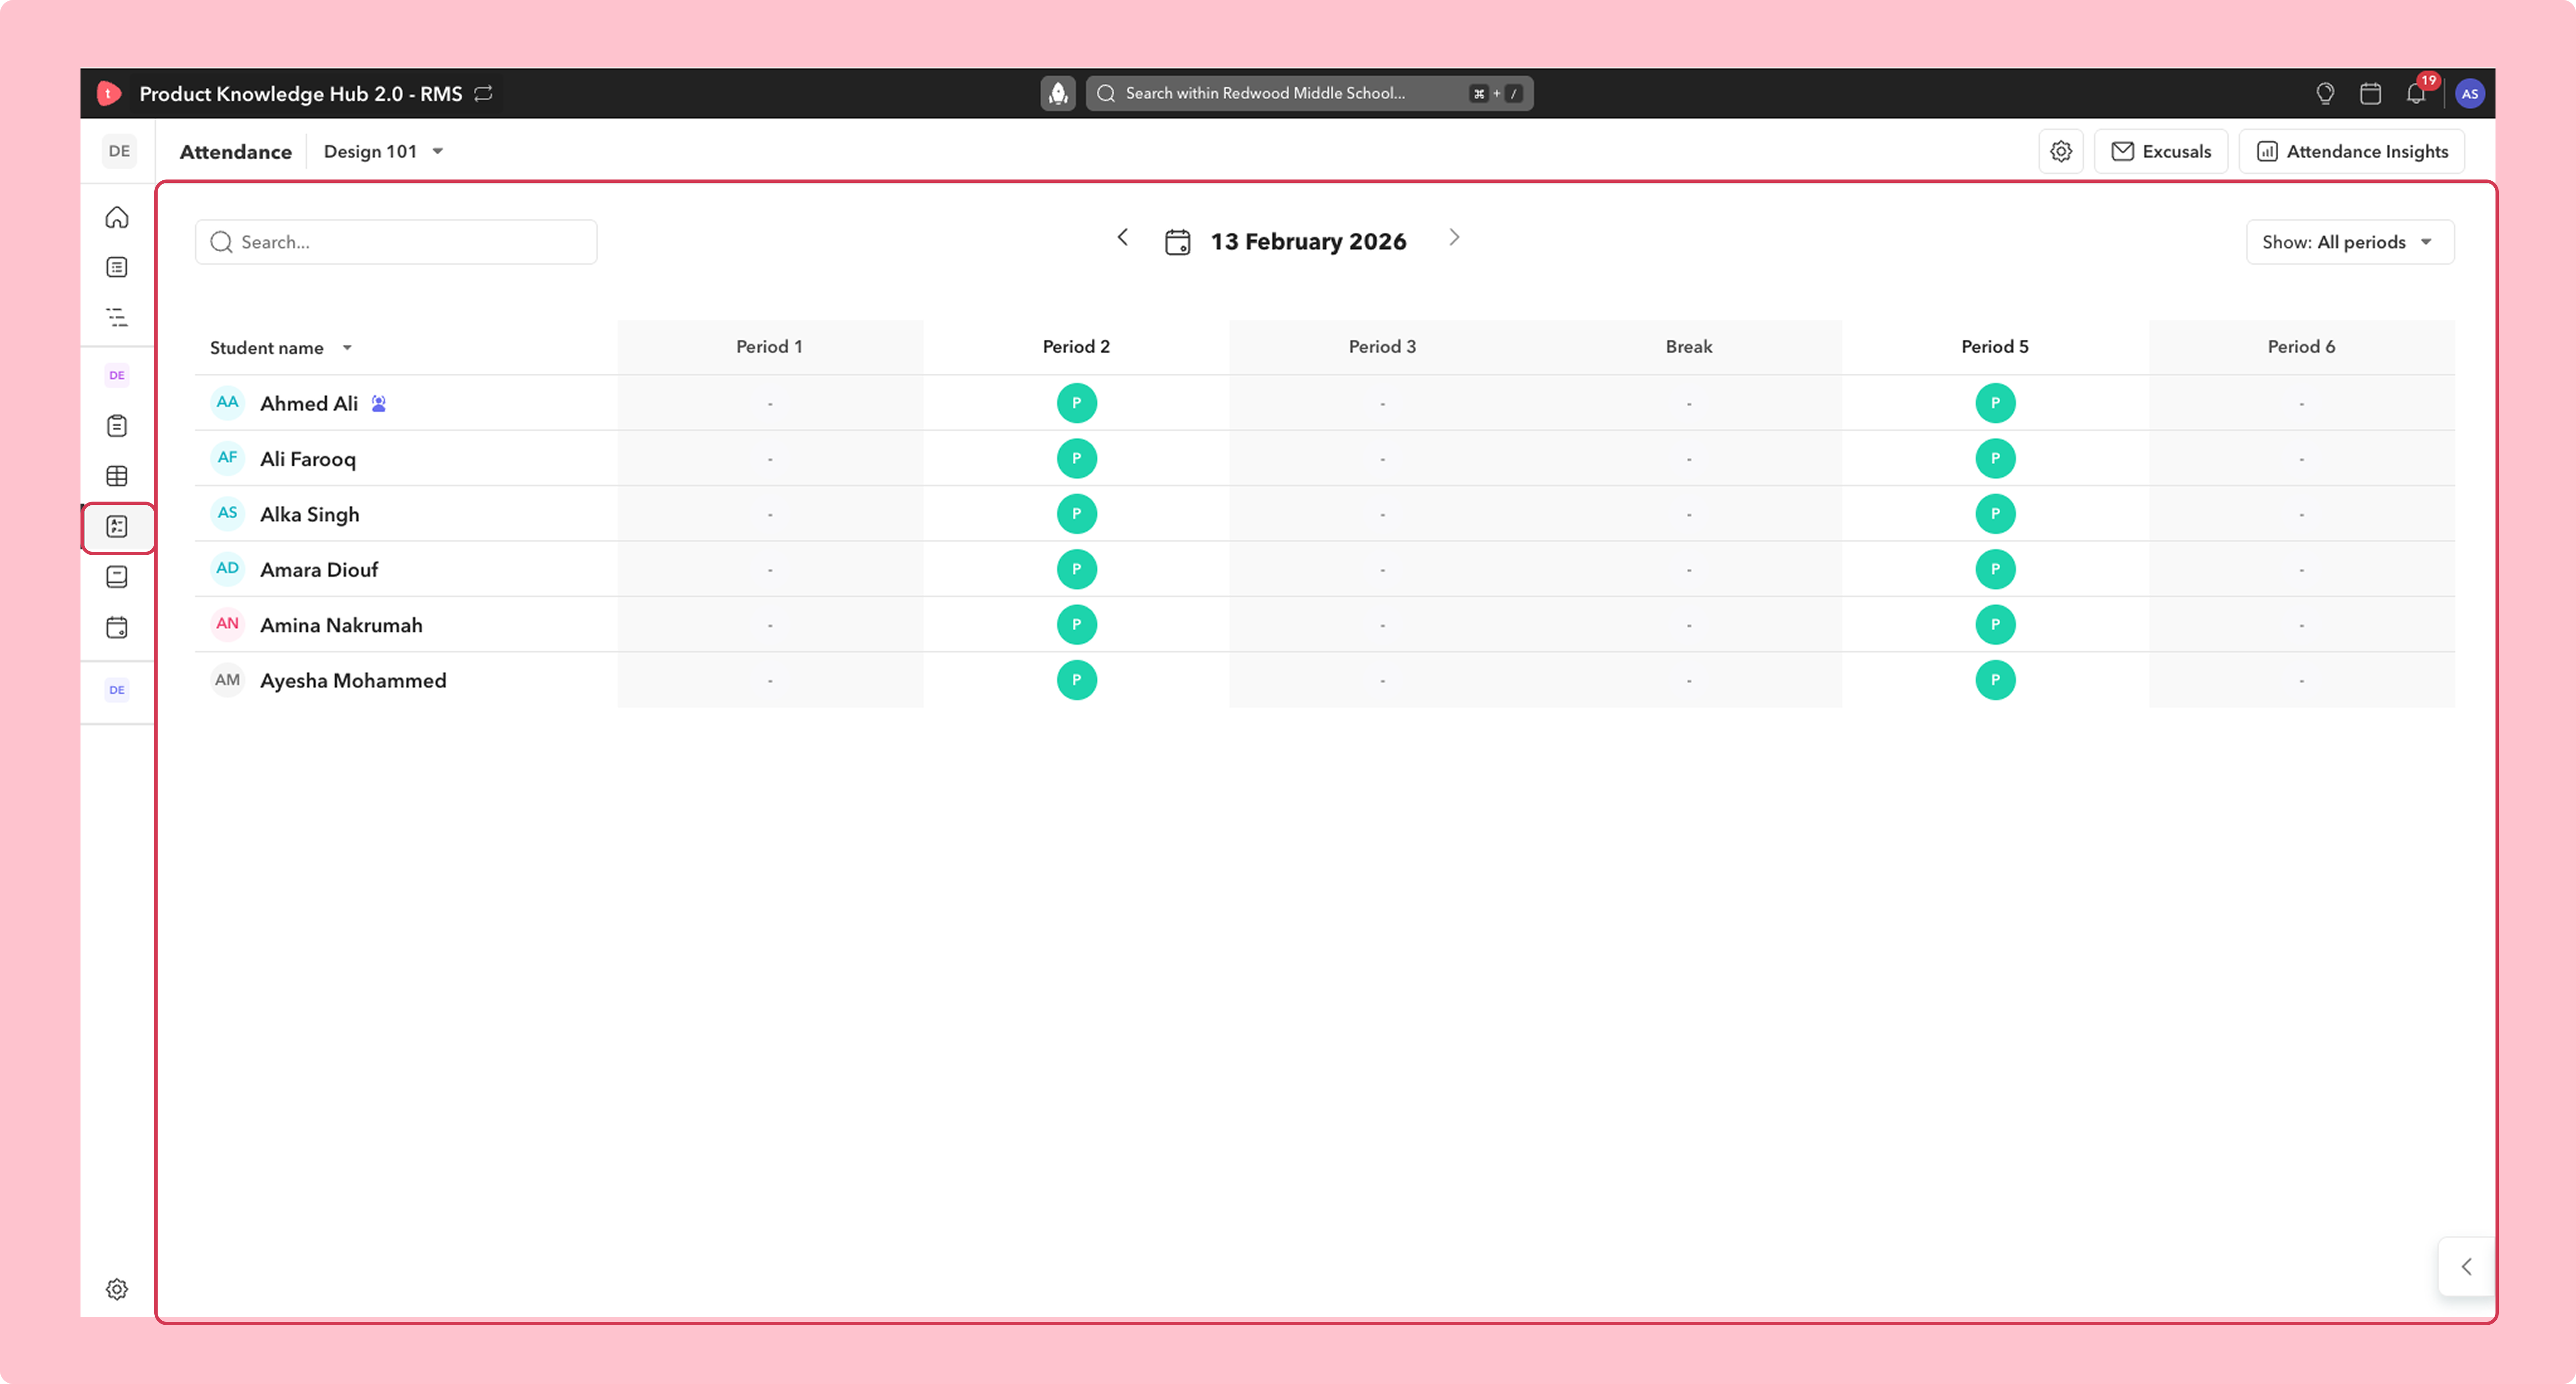Click the AA avatar for Ahmed Ali
This screenshot has width=2576, height=1384.
point(228,402)
